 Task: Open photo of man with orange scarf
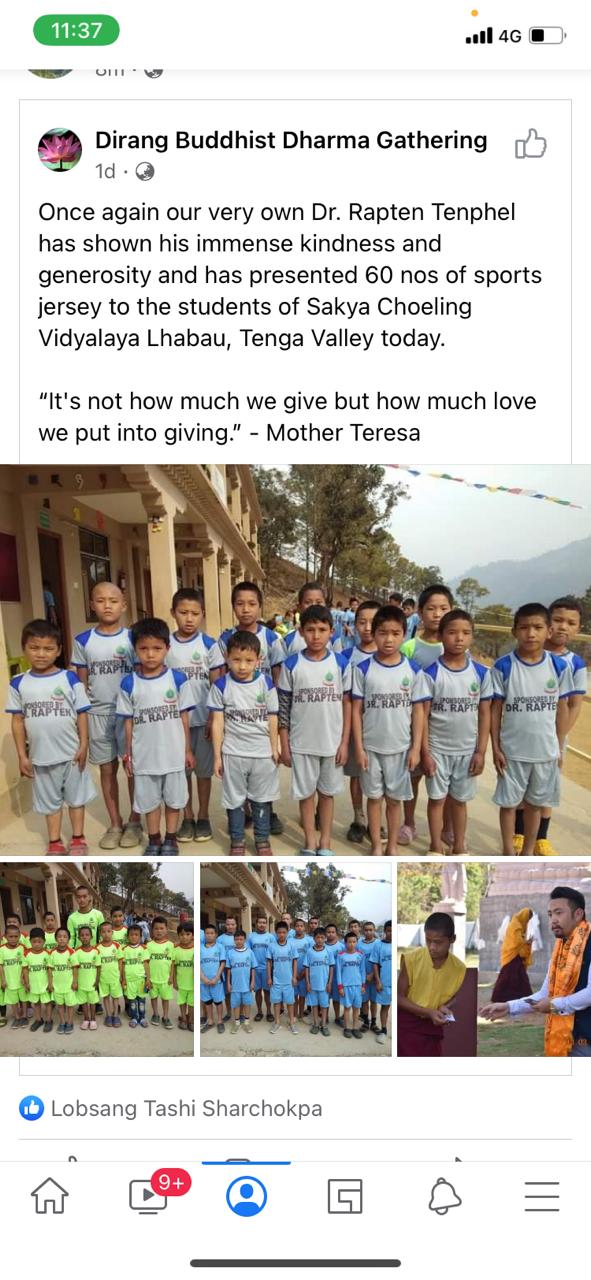pos(494,960)
